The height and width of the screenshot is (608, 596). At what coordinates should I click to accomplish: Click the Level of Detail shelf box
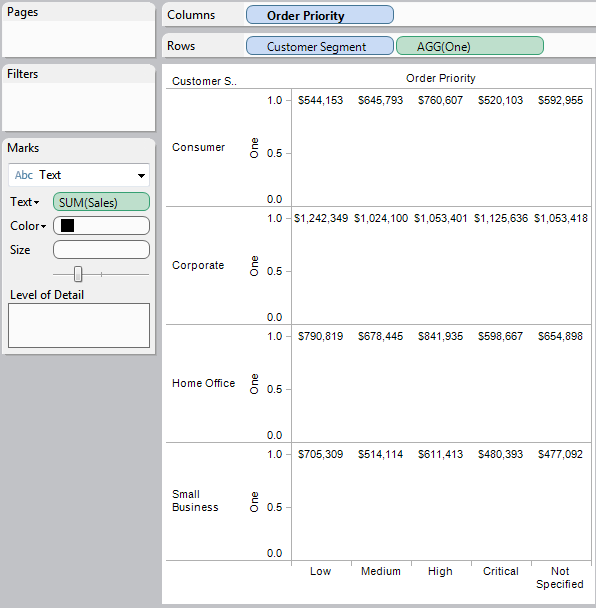79,325
